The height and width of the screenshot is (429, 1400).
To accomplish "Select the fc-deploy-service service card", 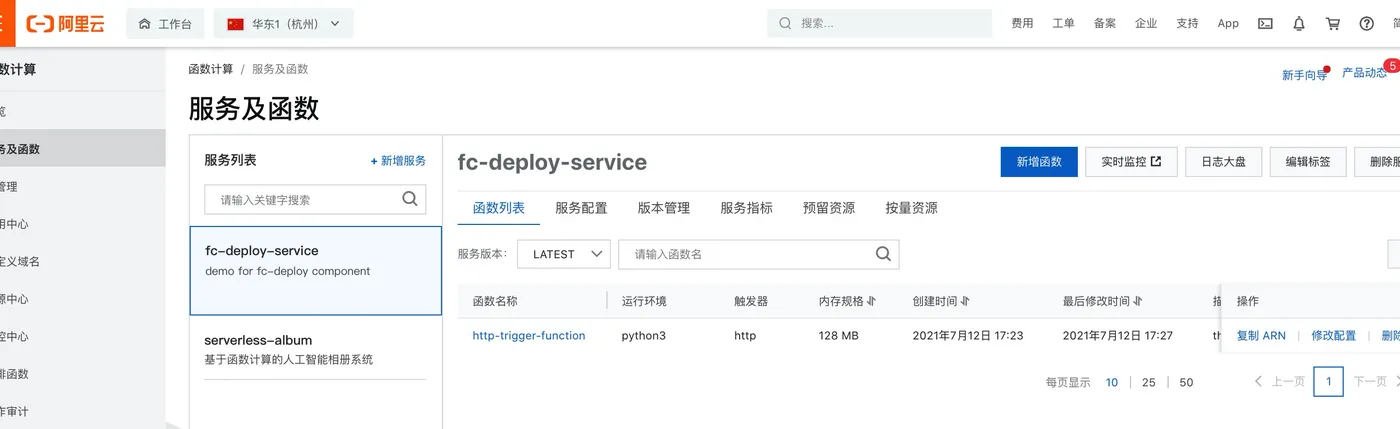I will (x=316, y=271).
